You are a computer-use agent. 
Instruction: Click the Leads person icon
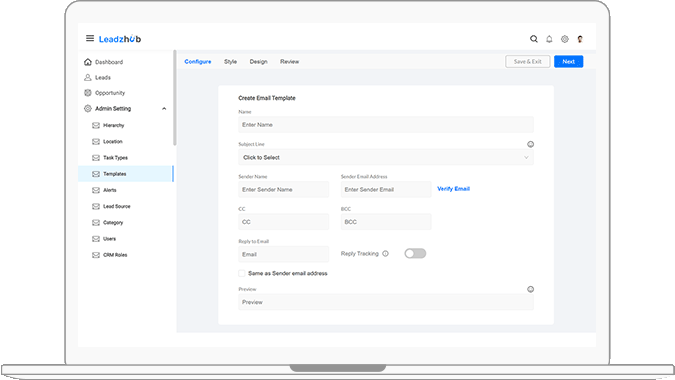[88, 77]
